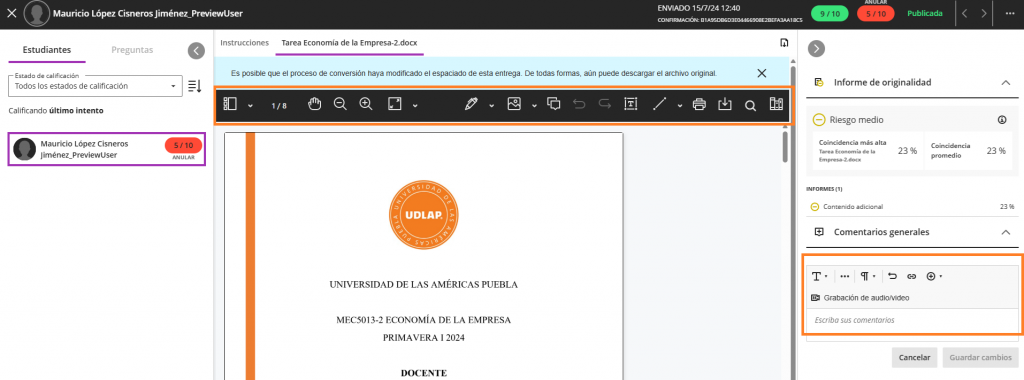This screenshot has width=1024, height=380.
Task: Select the image stamp tool
Action: tap(514, 104)
